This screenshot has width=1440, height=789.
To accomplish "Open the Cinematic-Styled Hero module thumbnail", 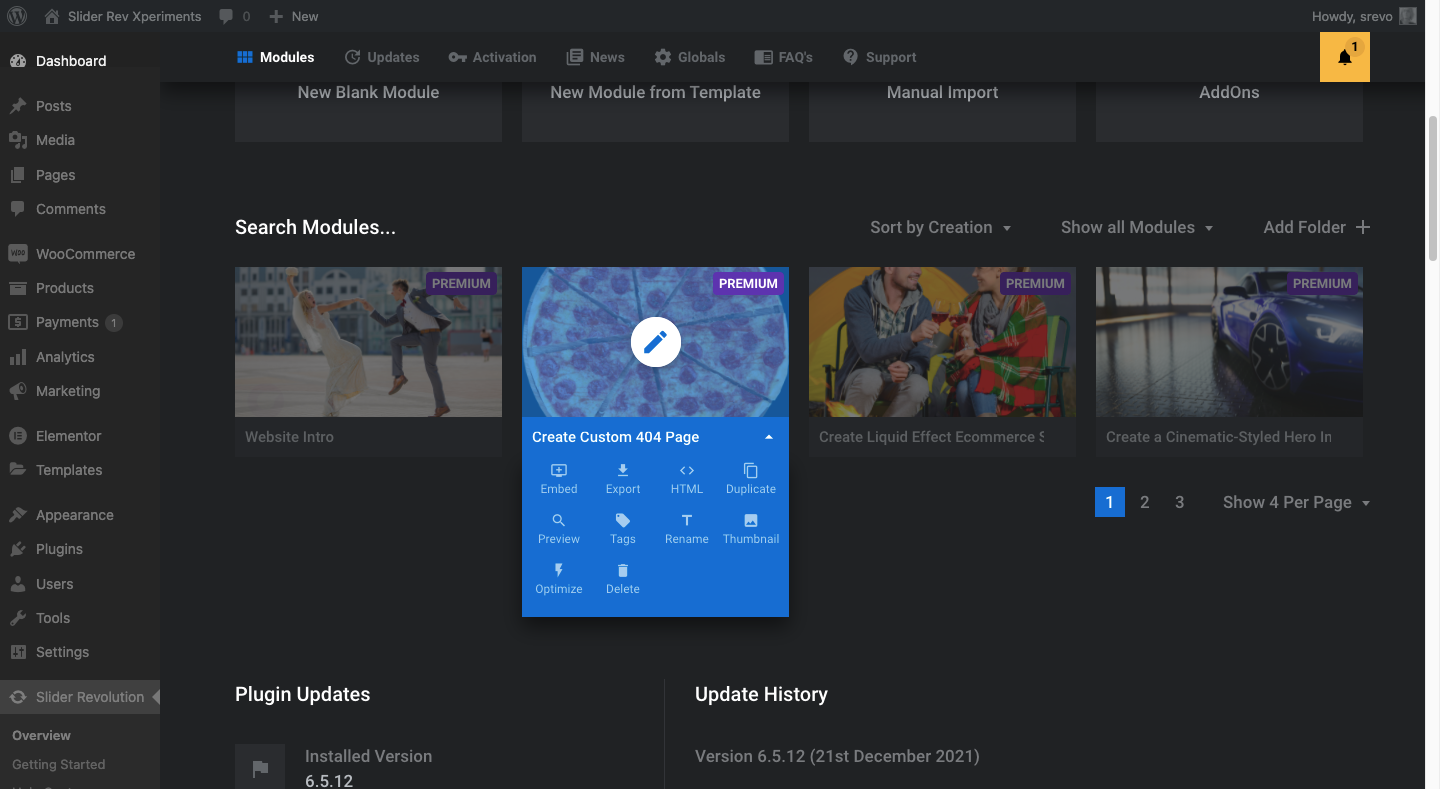I will (x=1229, y=342).
